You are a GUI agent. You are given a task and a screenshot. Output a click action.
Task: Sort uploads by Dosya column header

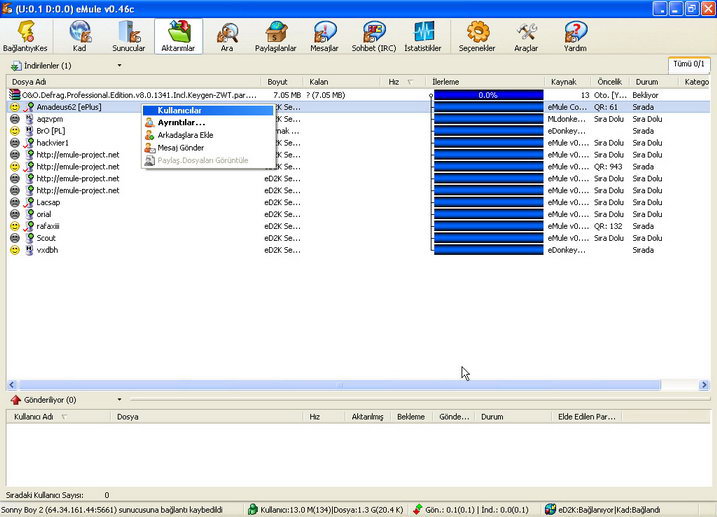point(207,416)
